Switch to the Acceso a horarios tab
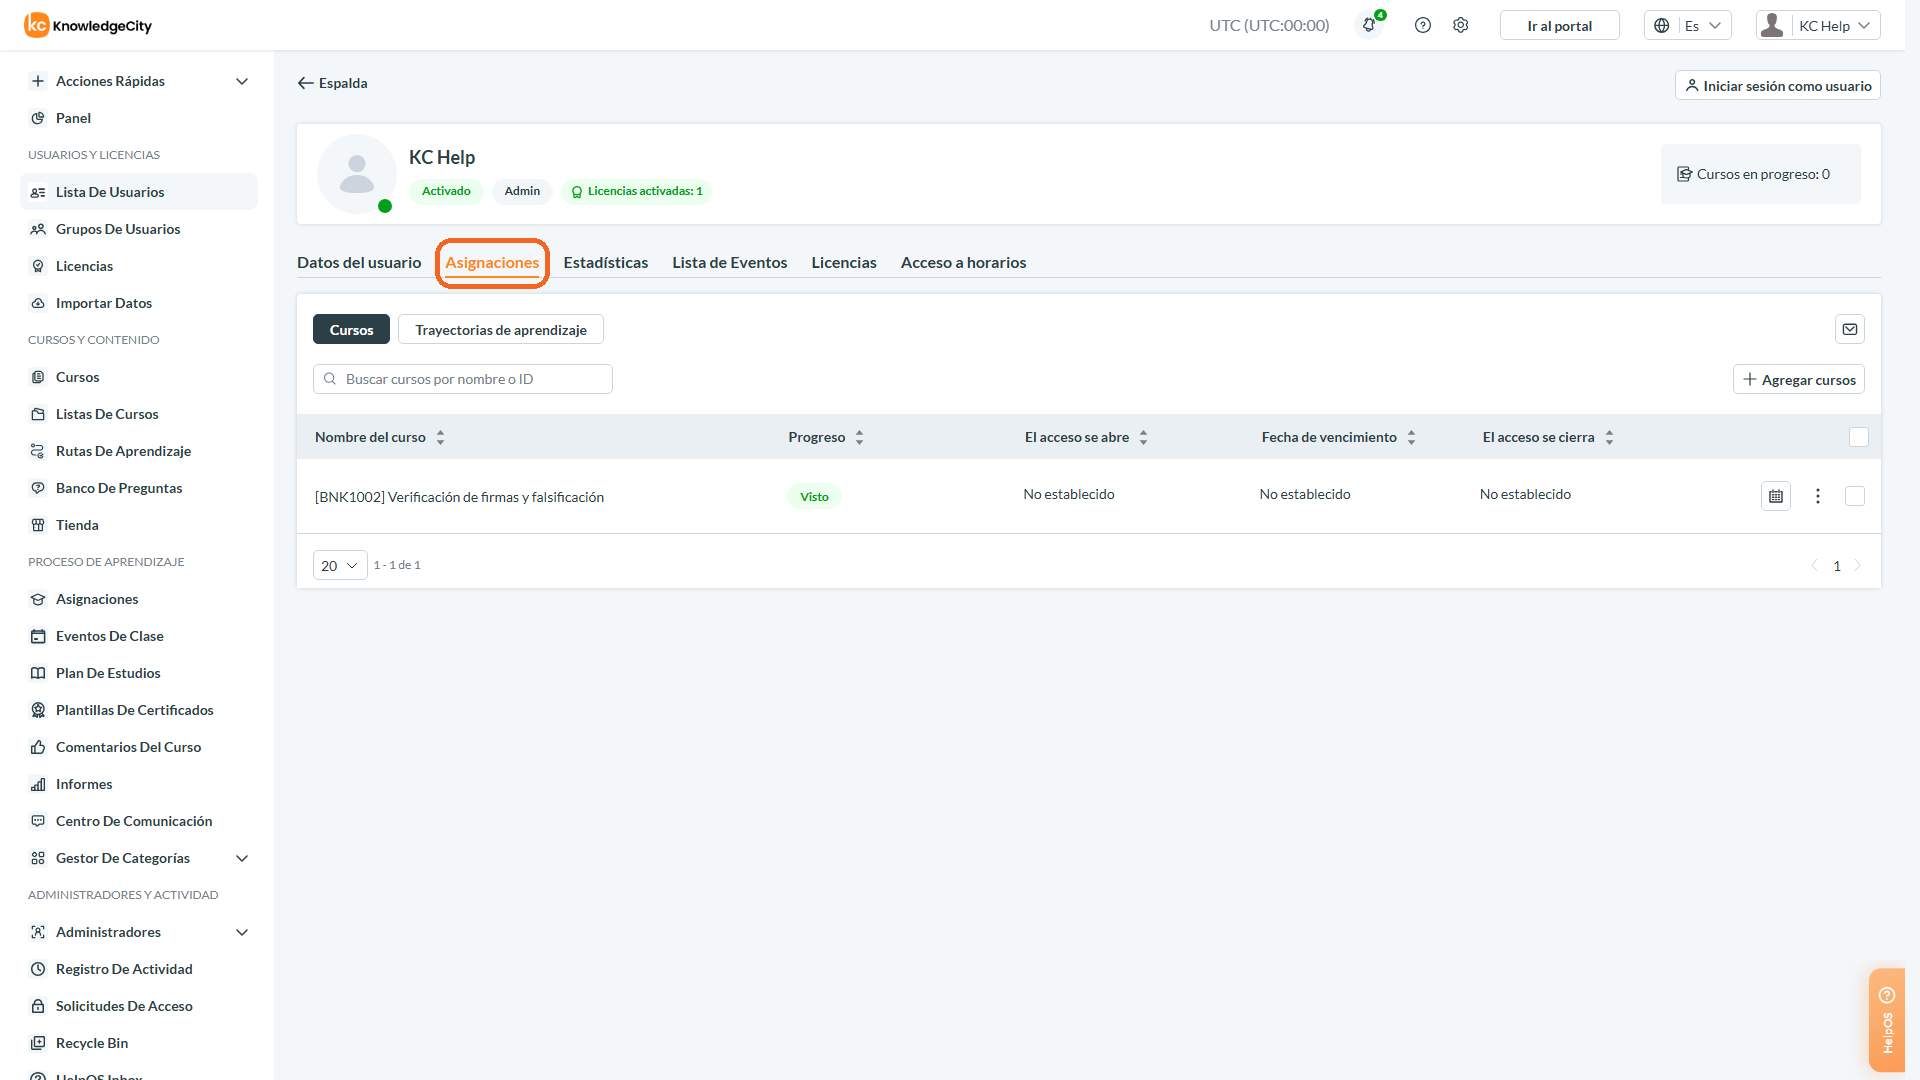The height and width of the screenshot is (1080, 1920). coord(964,262)
